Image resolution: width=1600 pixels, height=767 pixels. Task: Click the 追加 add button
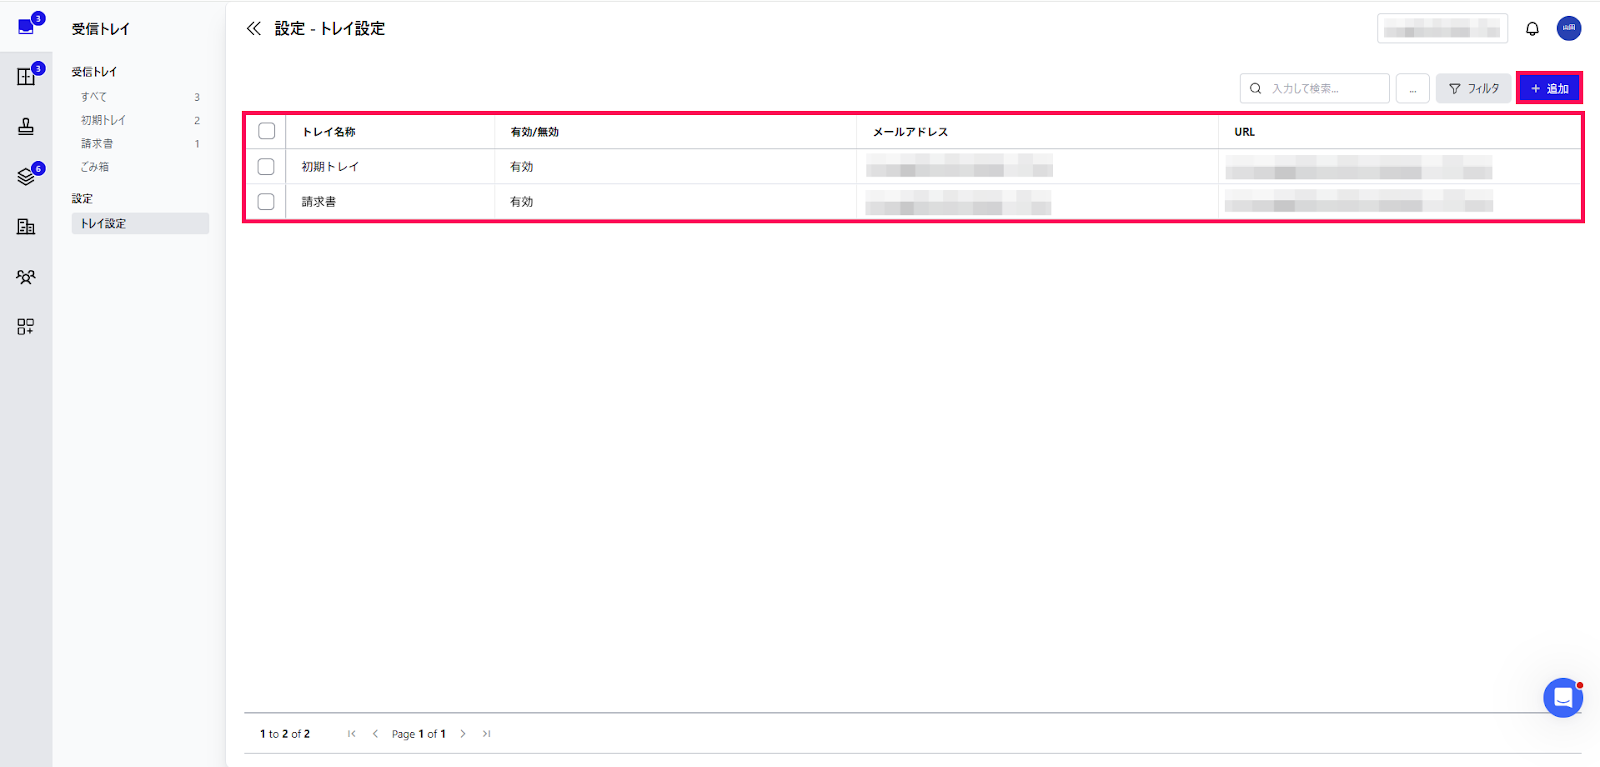[x=1549, y=89]
